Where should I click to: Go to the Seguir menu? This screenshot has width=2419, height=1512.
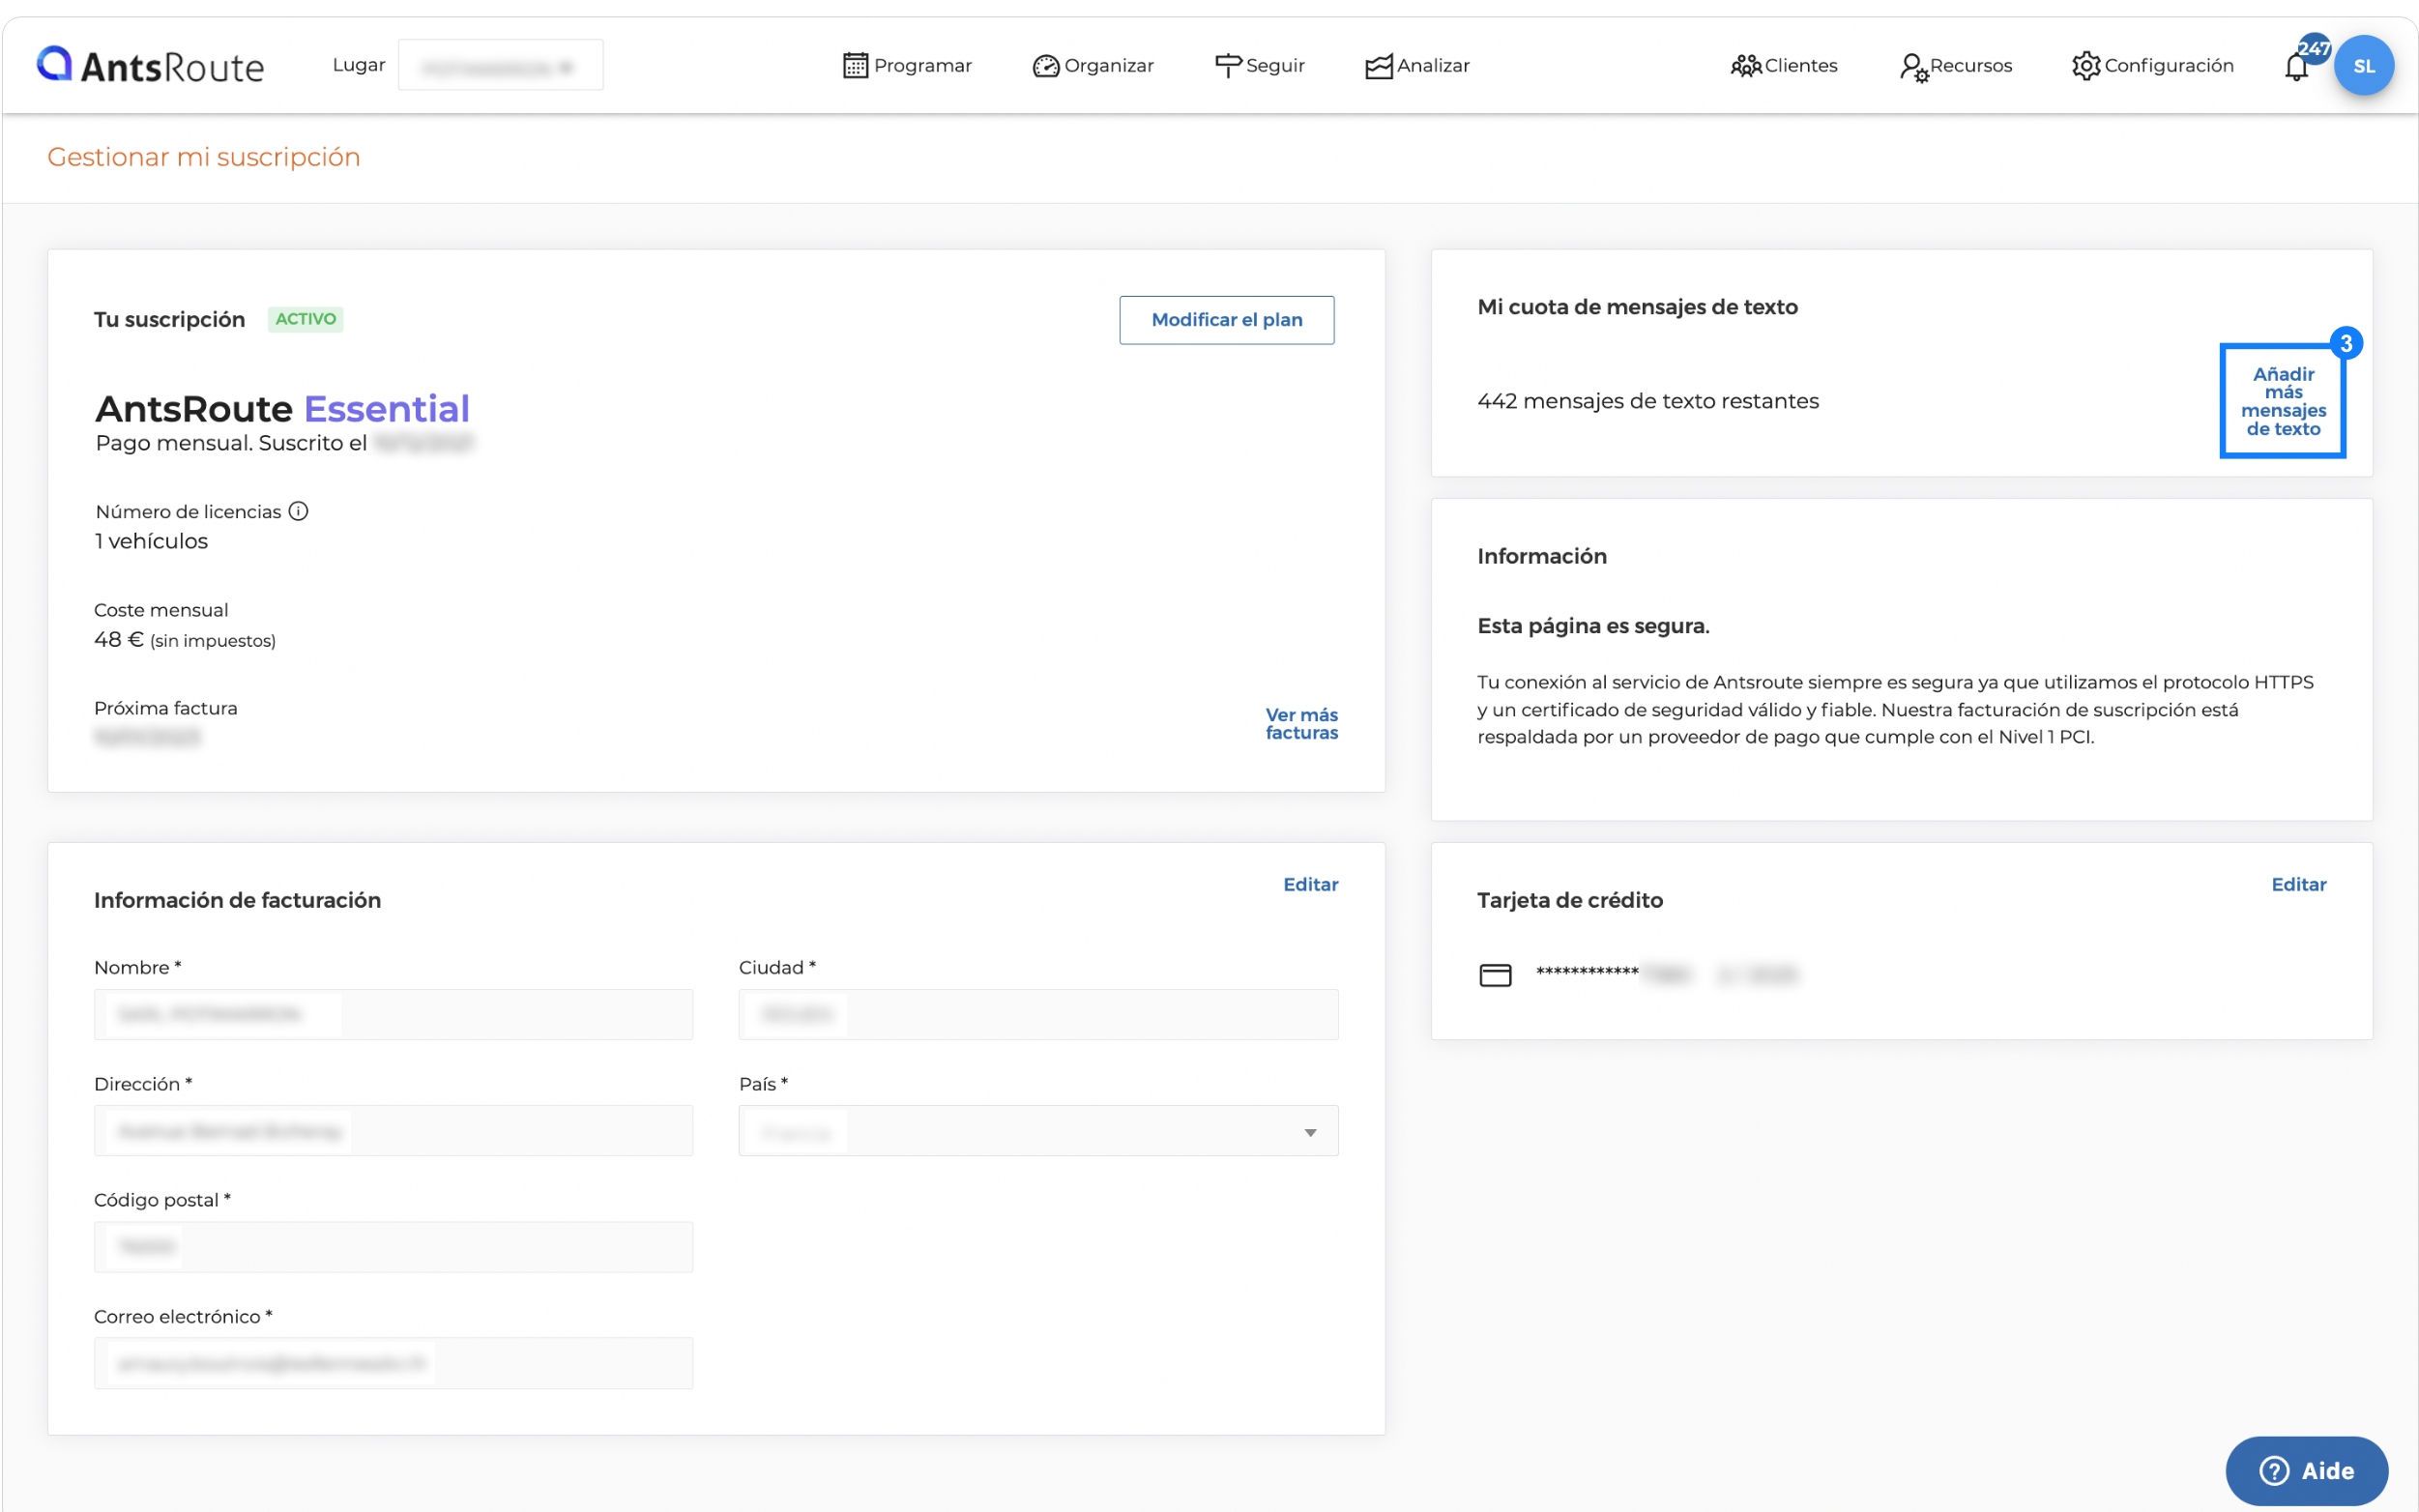click(x=1259, y=66)
